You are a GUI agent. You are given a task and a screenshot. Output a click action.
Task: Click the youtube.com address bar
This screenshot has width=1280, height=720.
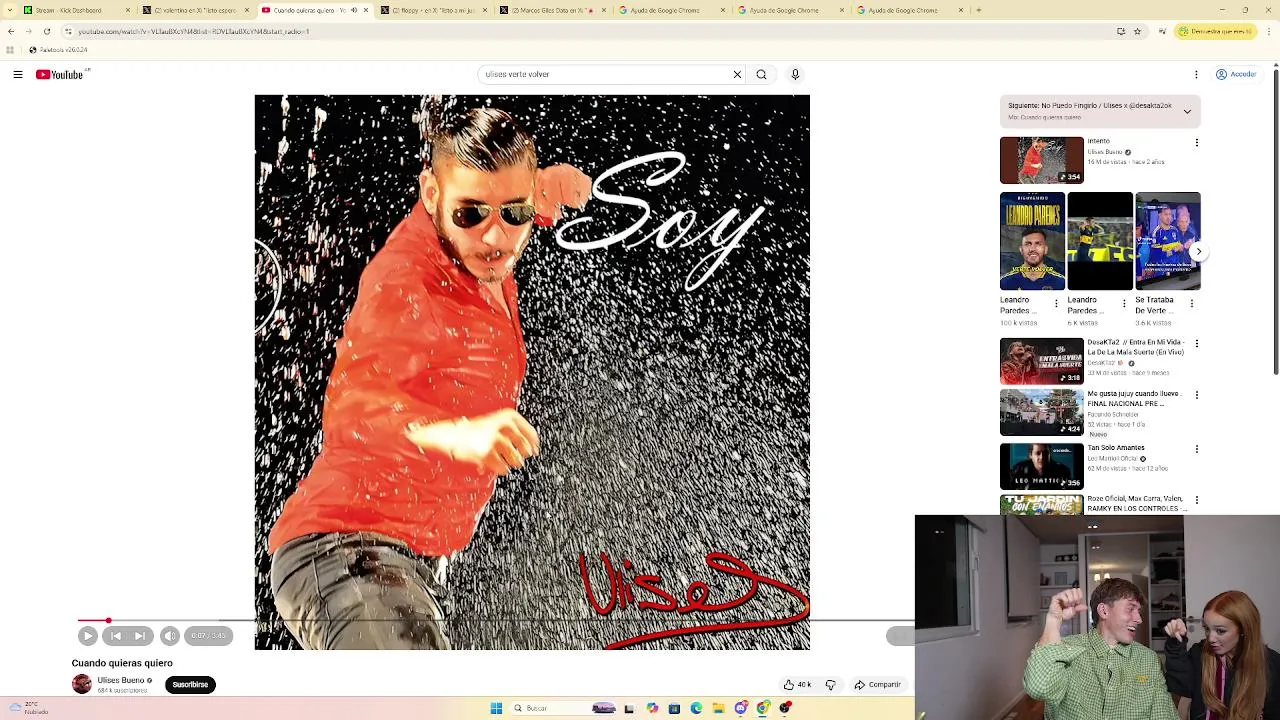(590, 31)
